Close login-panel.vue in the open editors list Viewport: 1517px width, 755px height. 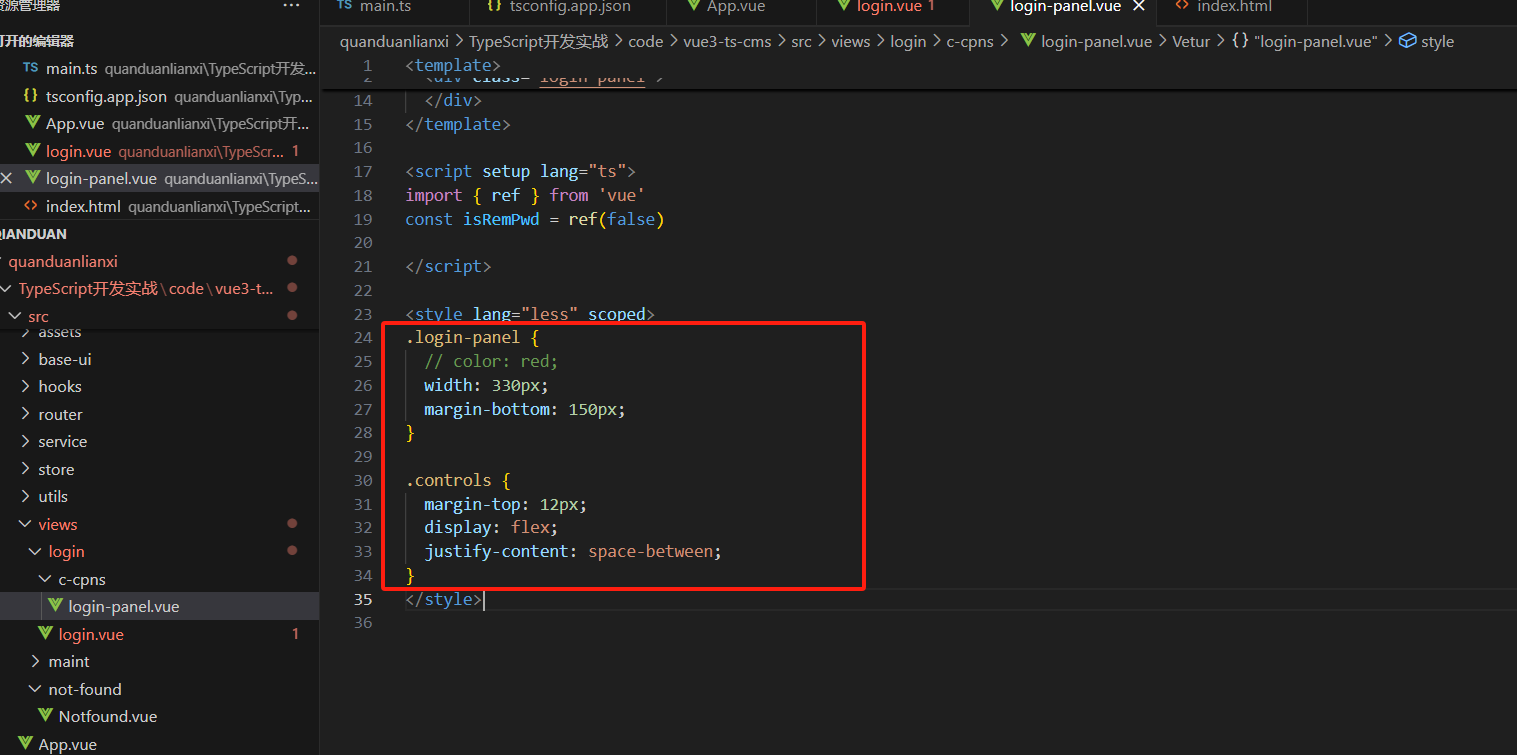click(7, 179)
